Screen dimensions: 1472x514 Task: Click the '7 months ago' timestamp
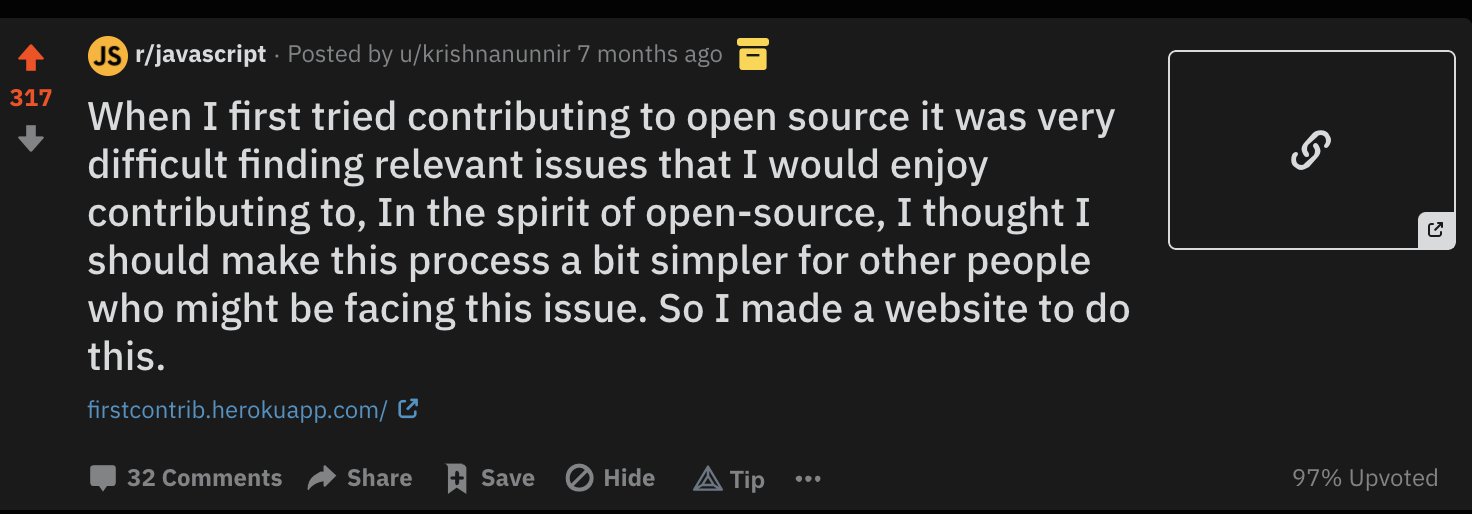(x=650, y=54)
